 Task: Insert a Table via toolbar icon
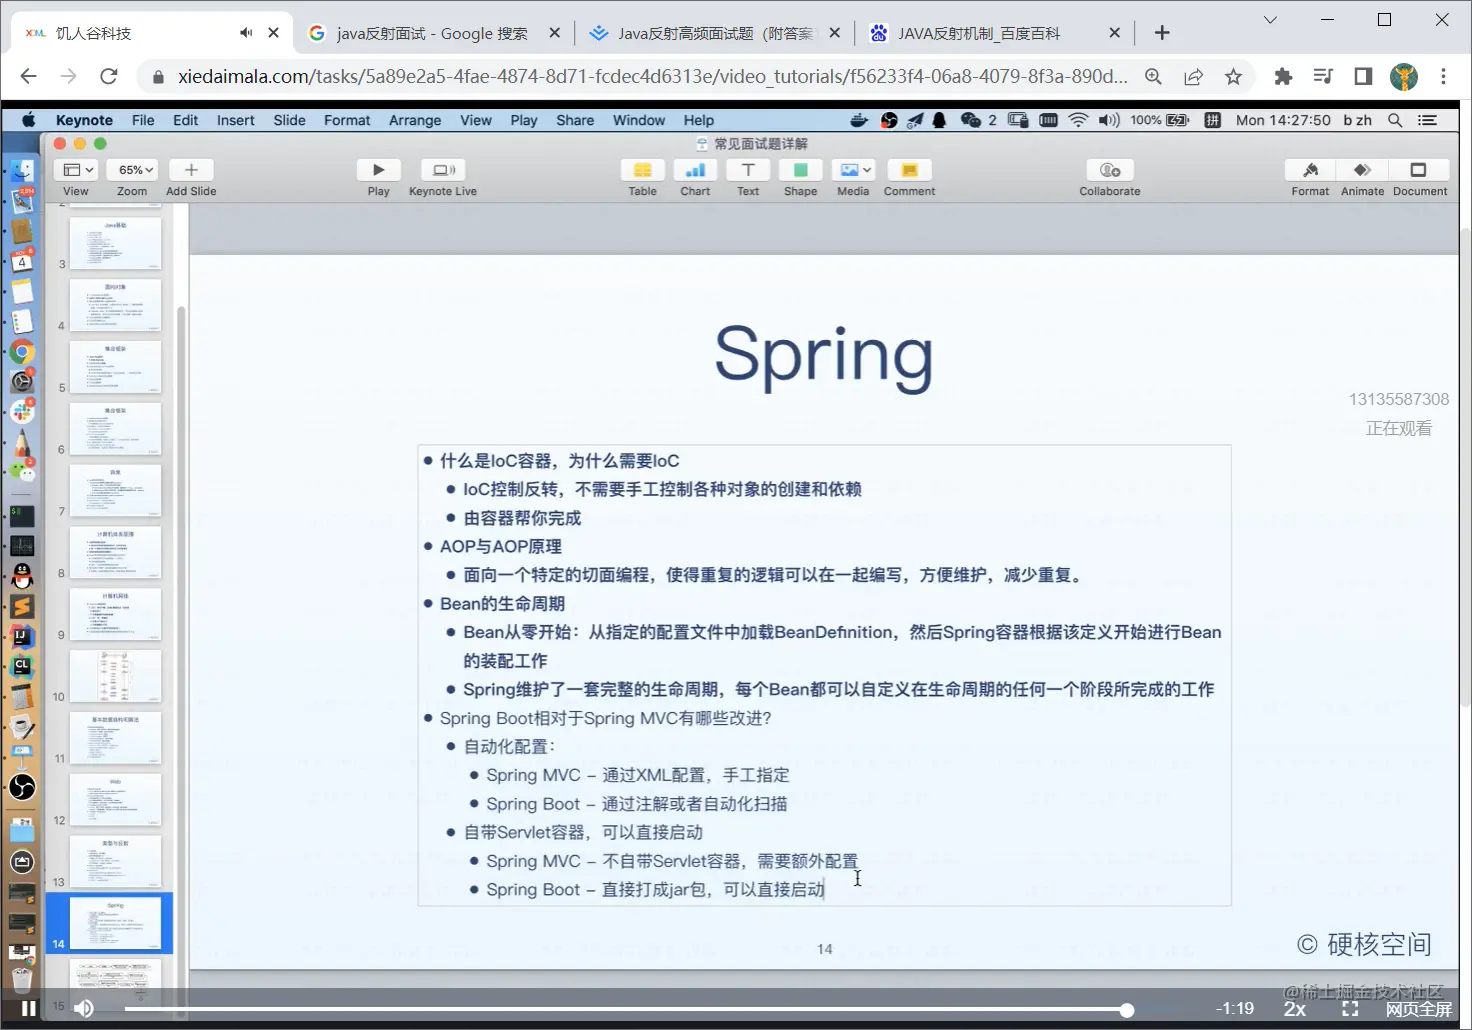pyautogui.click(x=642, y=170)
